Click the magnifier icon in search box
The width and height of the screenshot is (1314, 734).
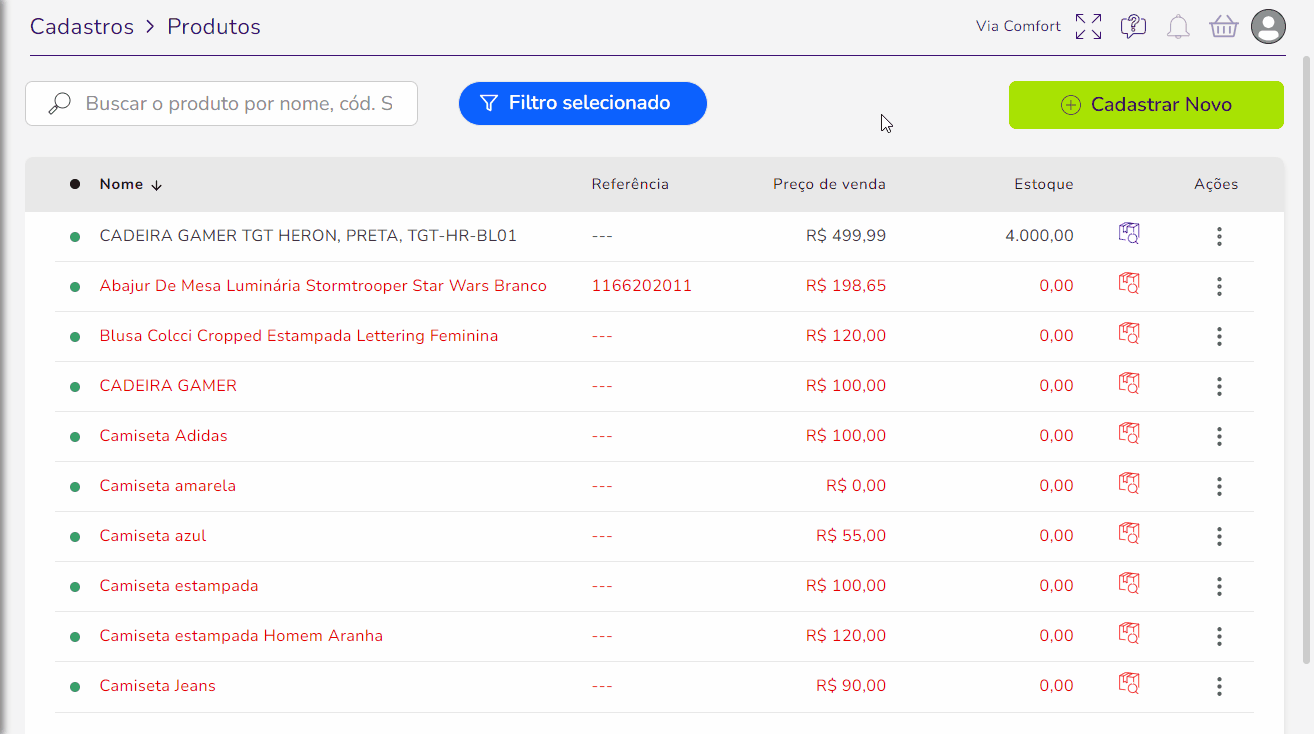click(60, 103)
